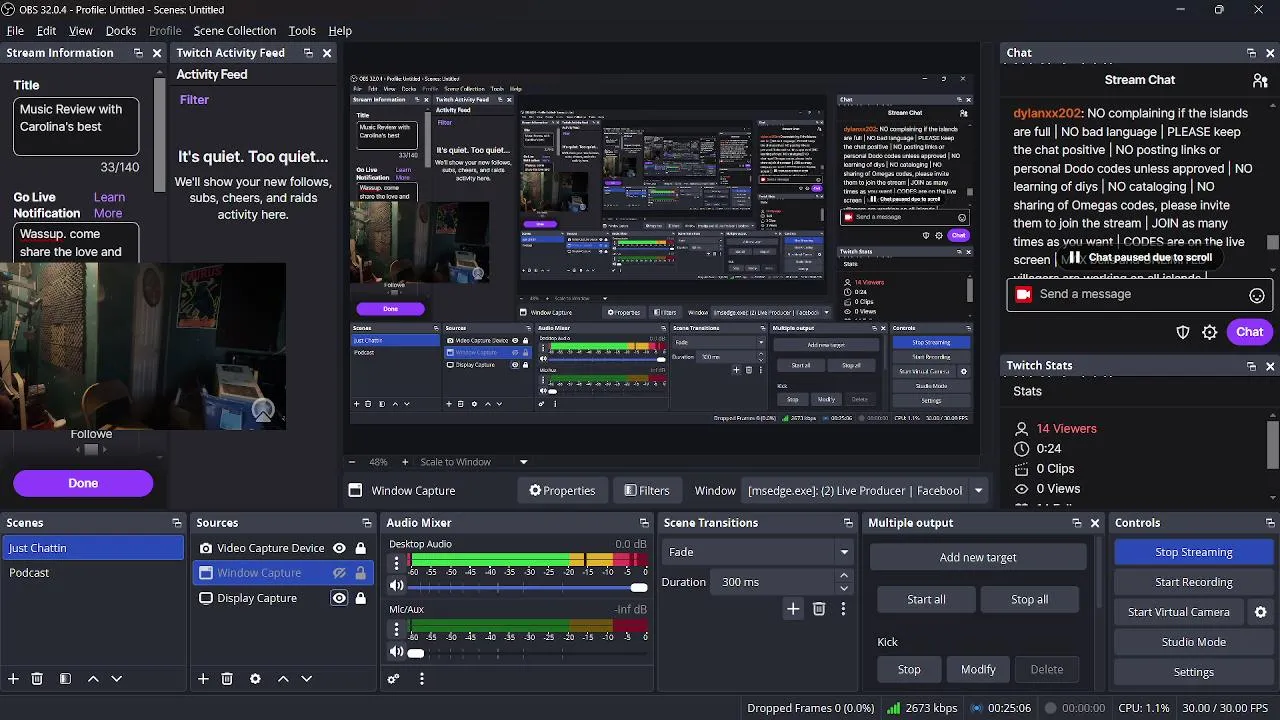Open the chat community users icon
Viewport: 1280px width, 720px height.
(1260, 80)
